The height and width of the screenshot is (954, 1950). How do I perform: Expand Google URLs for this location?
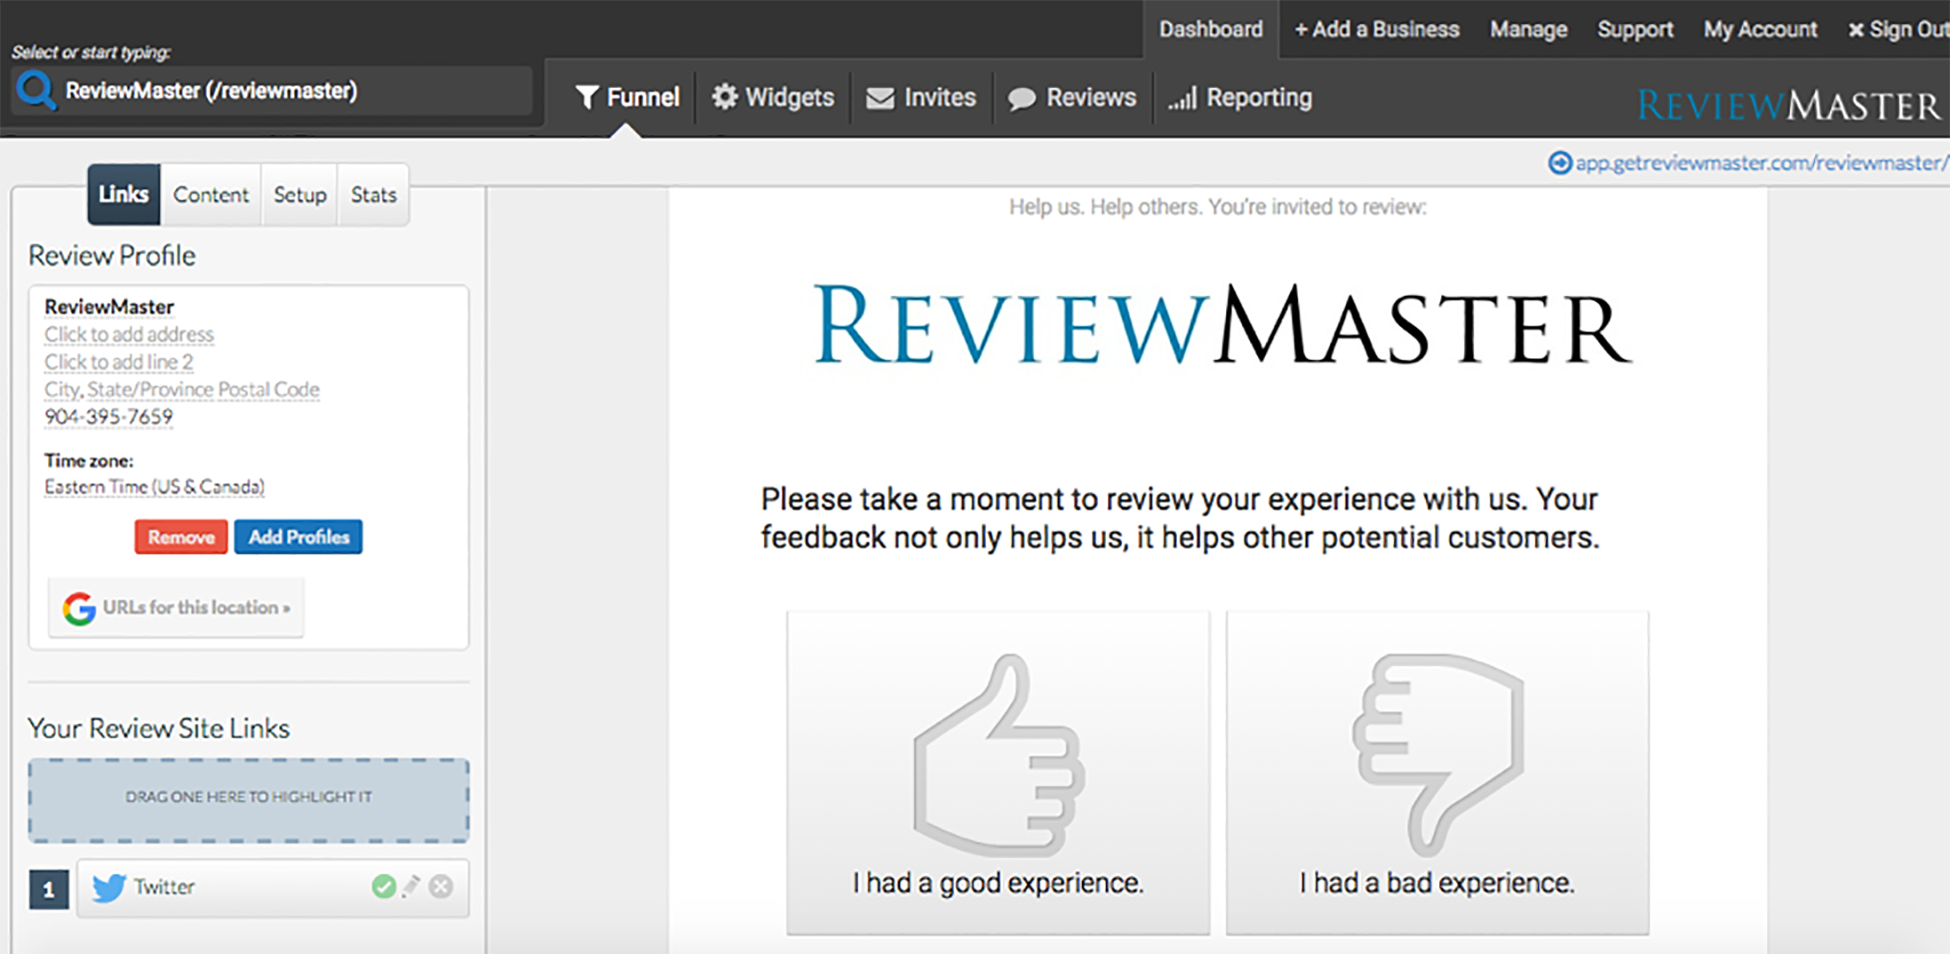point(177,607)
